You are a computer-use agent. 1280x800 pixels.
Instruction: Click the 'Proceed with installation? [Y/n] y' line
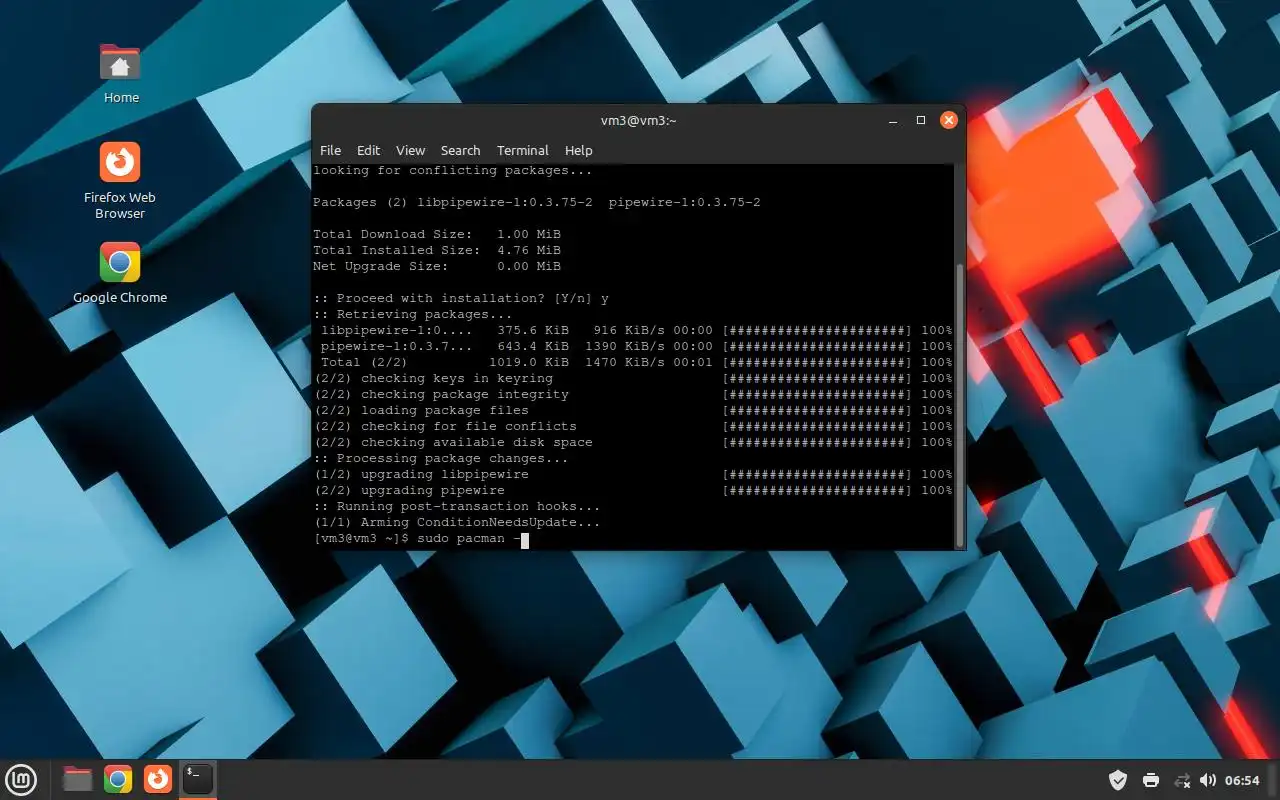point(461,299)
